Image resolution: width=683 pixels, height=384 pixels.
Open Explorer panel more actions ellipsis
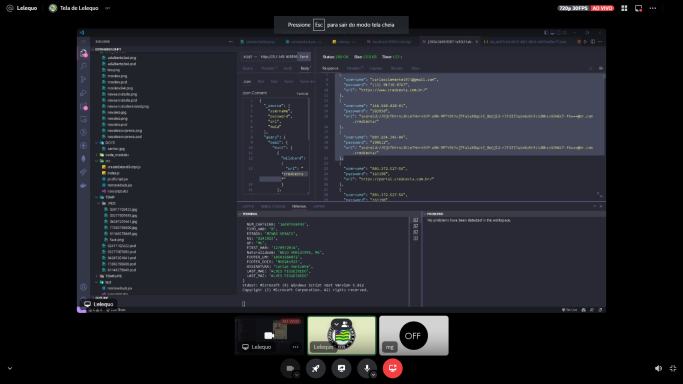point(231,42)
